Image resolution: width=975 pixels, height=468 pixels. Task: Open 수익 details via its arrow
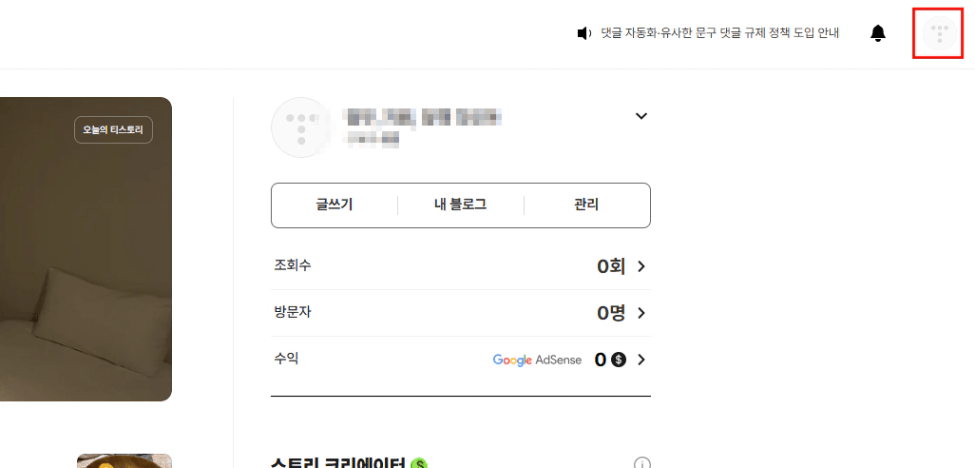pos(641,360)
